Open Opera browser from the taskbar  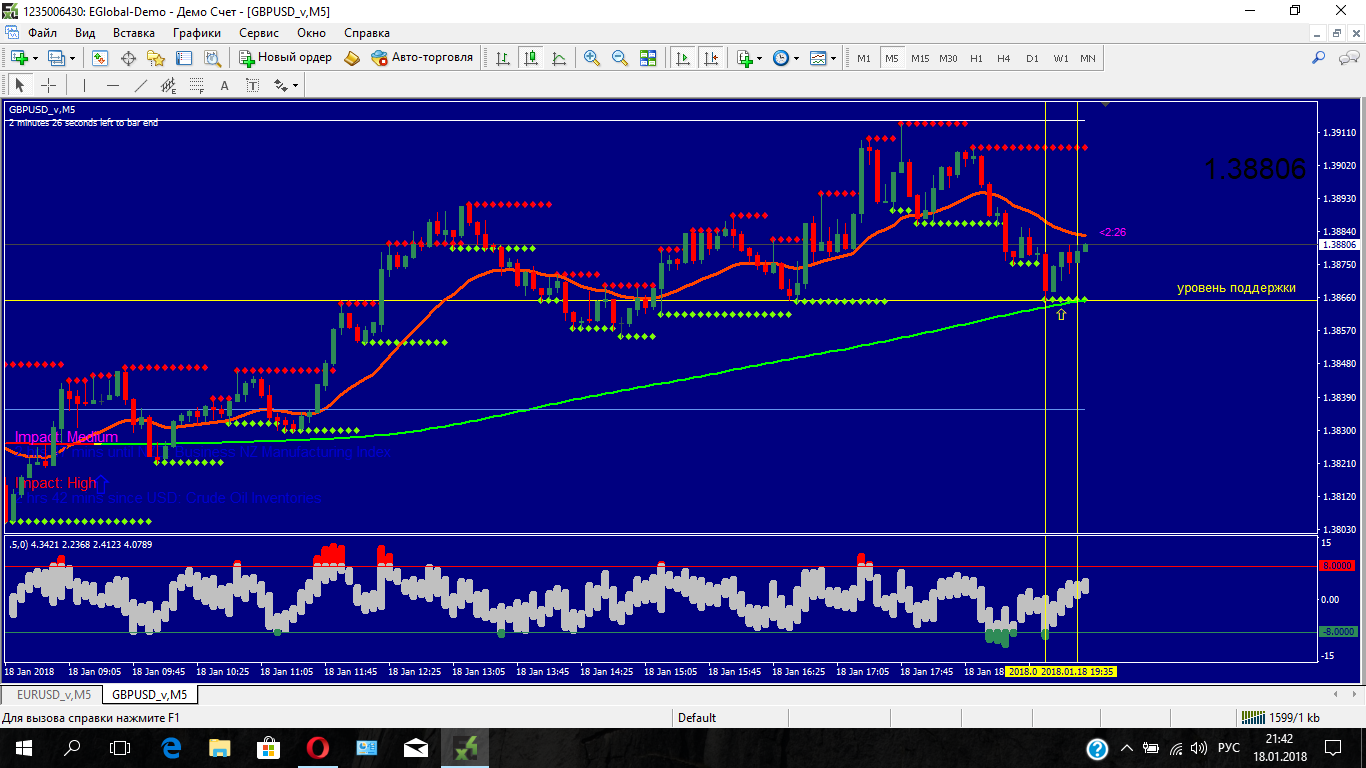(x=318, y=747)
